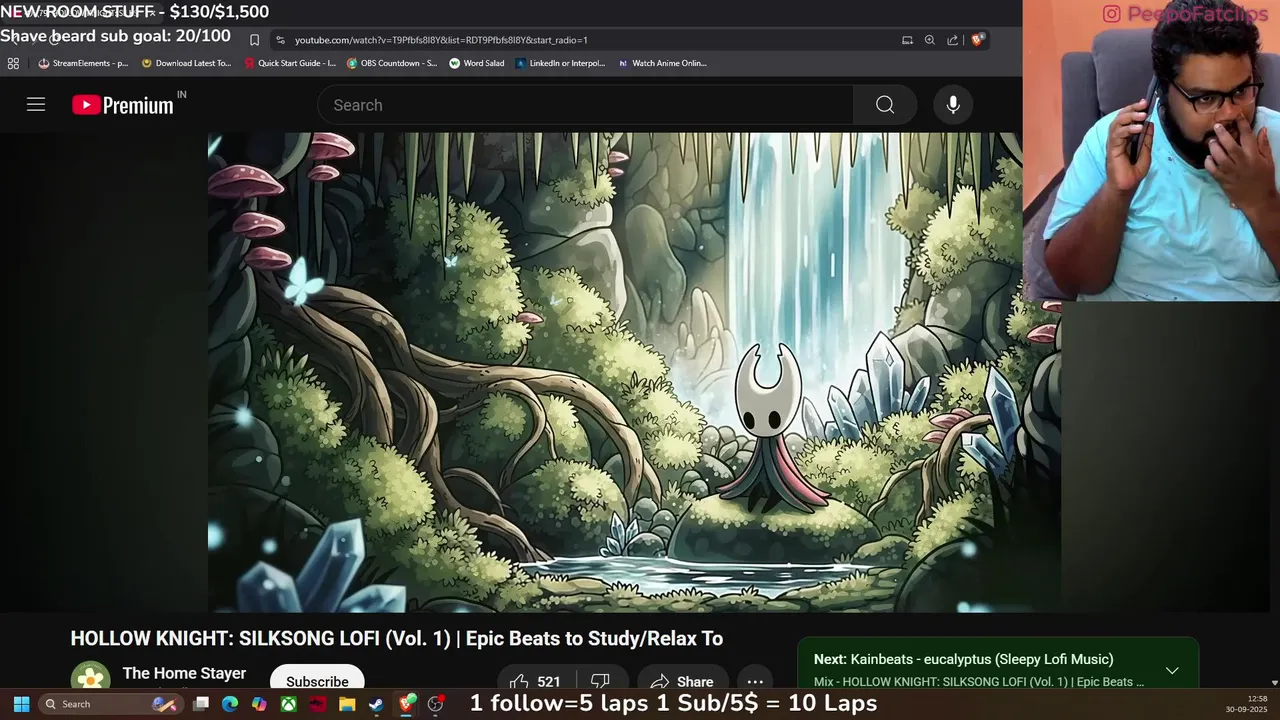Open the red app icon beside Xbox
The height and width of the screenshot is (720, 1280).
click(x=318, y=704)
